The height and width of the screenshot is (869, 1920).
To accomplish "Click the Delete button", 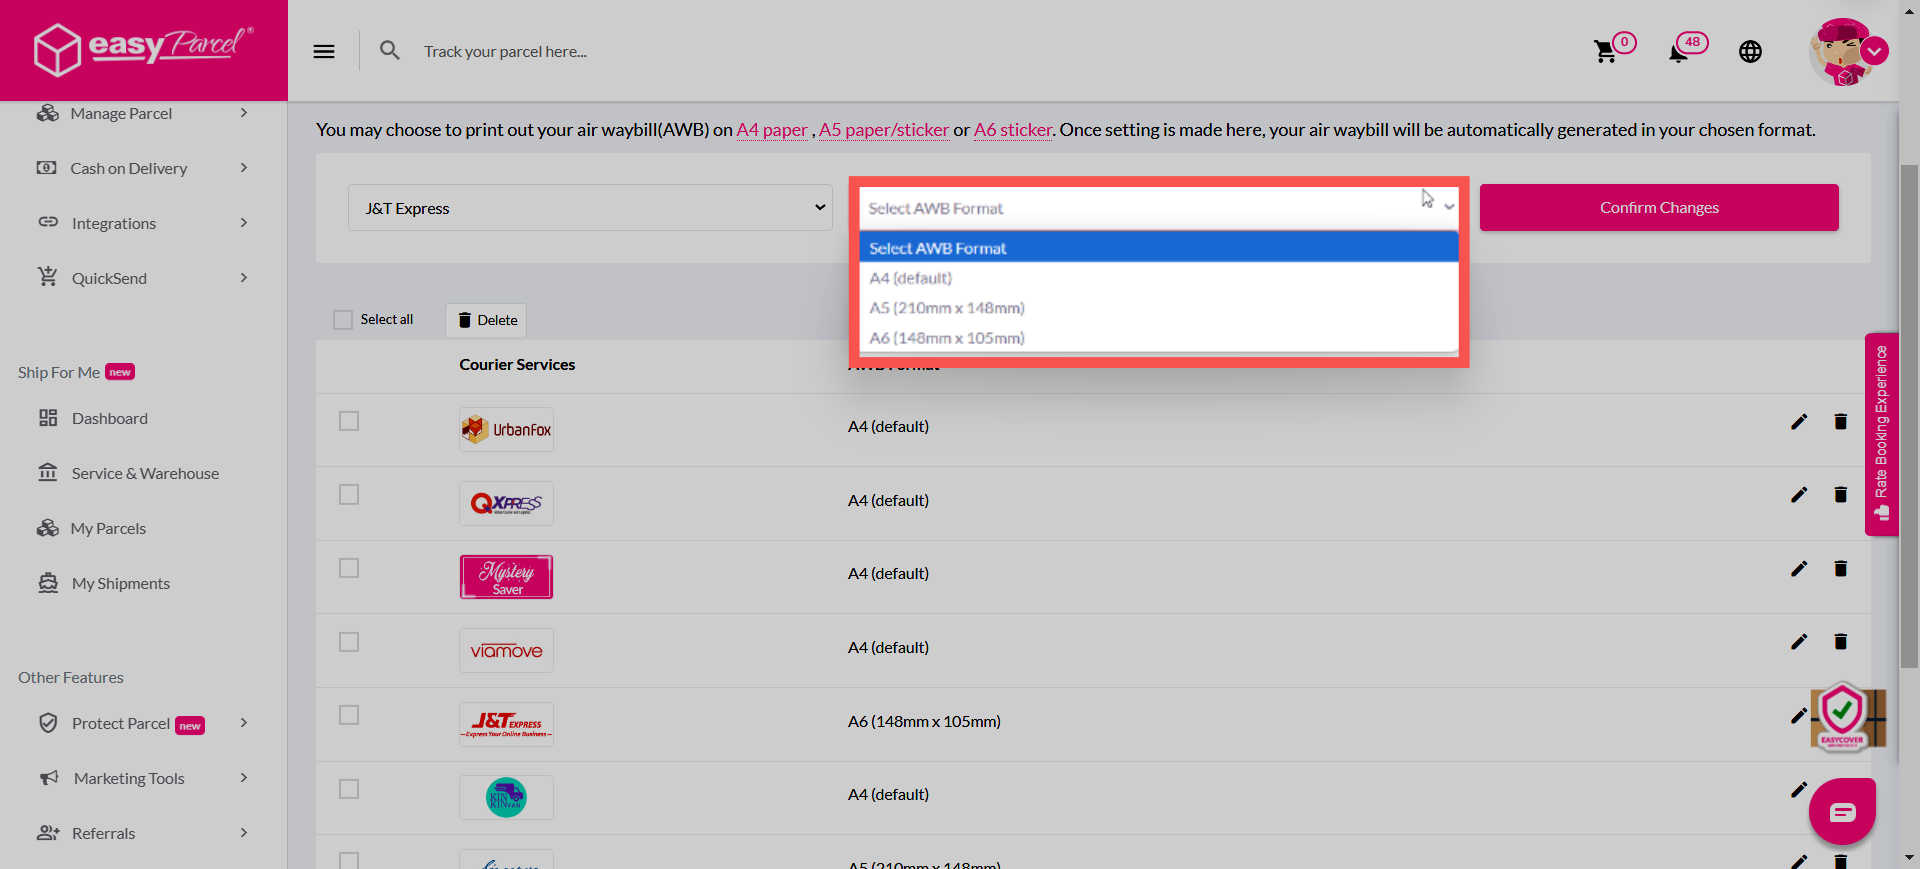I will [487, 320].
